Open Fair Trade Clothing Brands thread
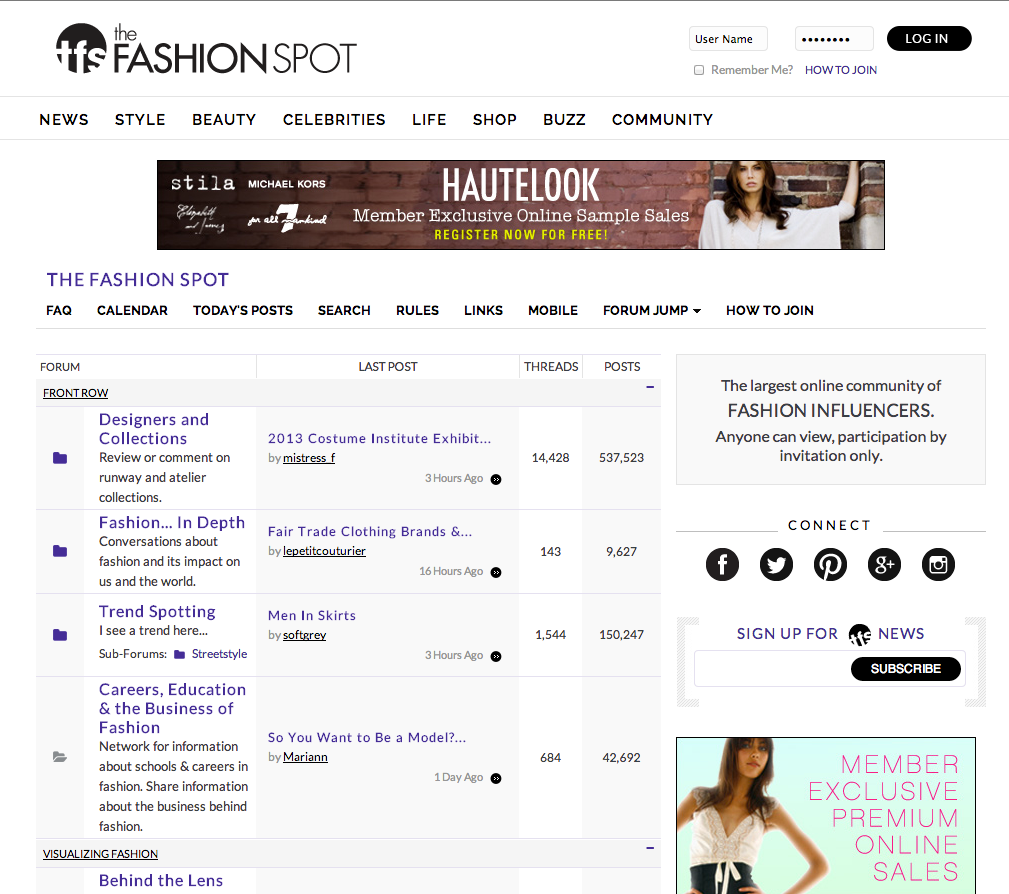 [x=370, y=532]
